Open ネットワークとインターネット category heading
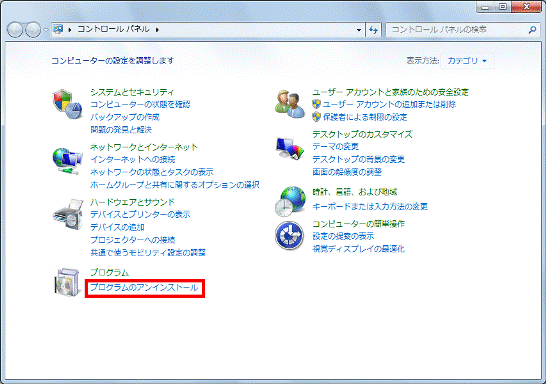546x384 pixels. [x=144, y=147]
